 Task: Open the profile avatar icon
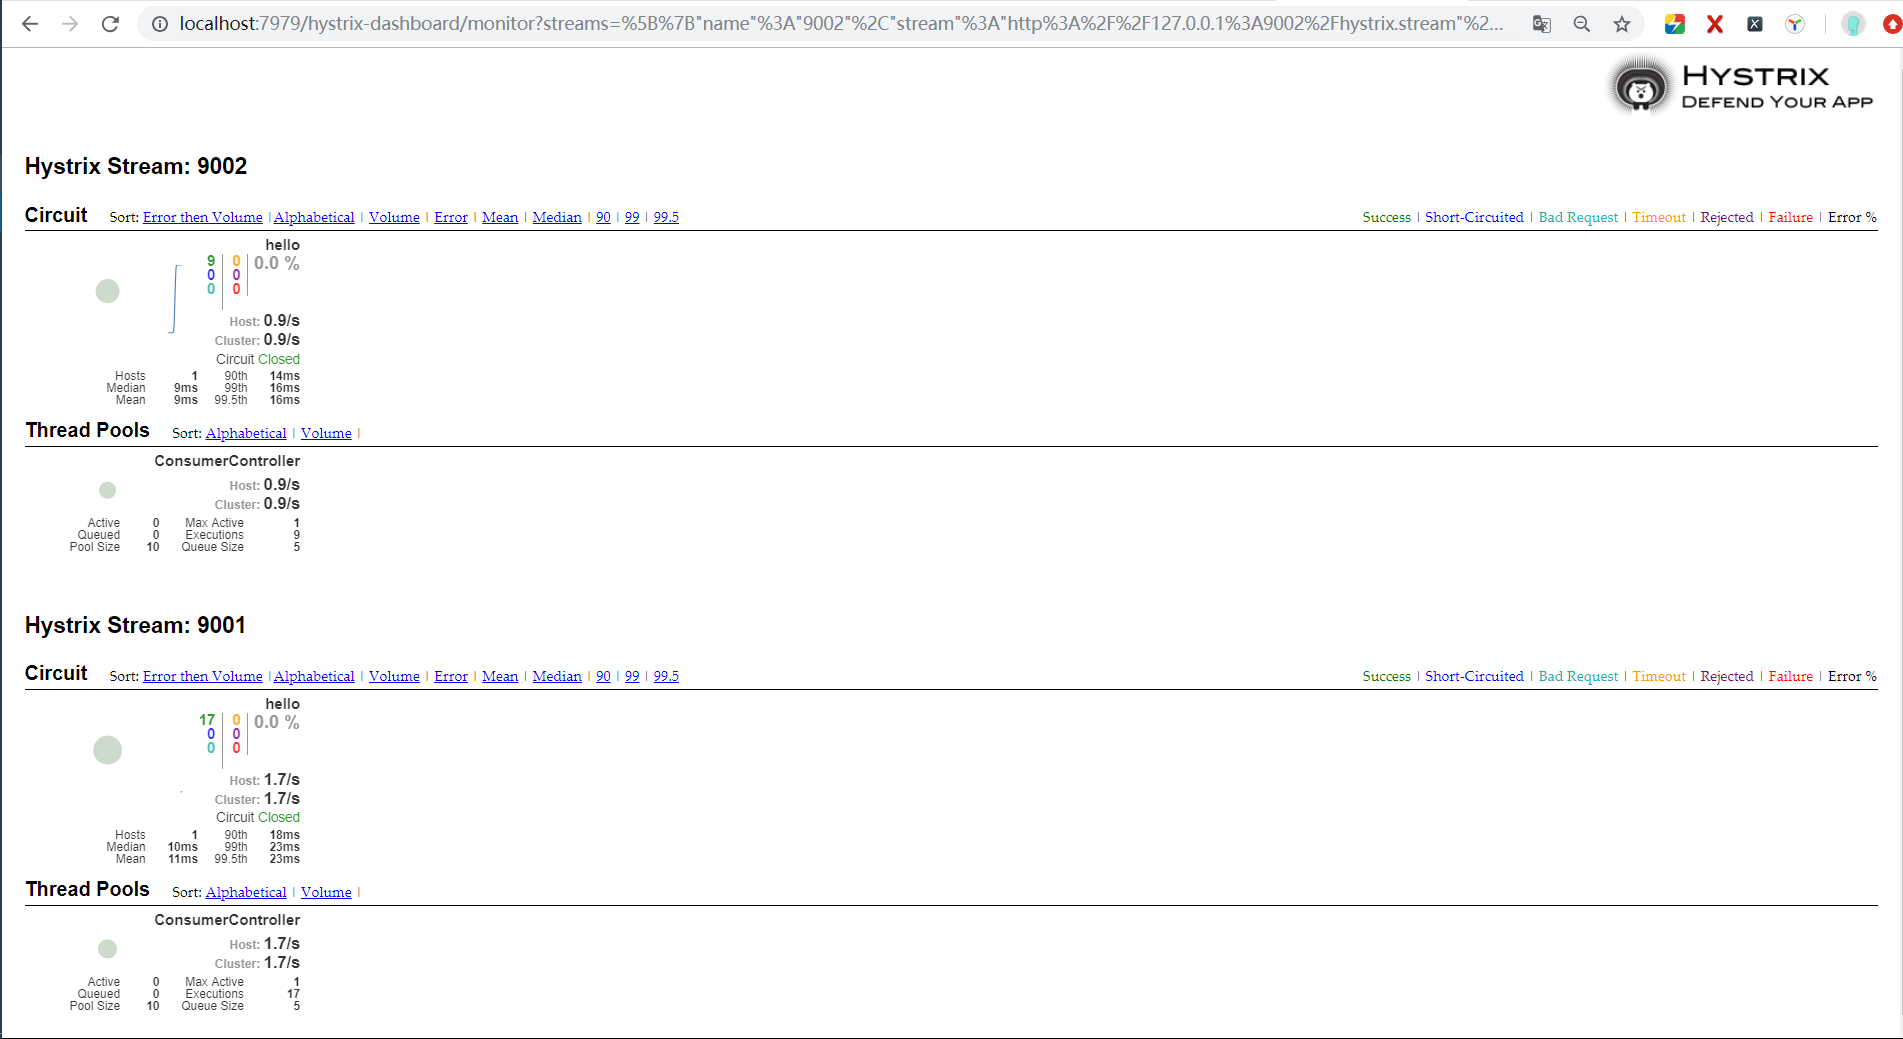pyautogui.click(x=1853, y=24)
